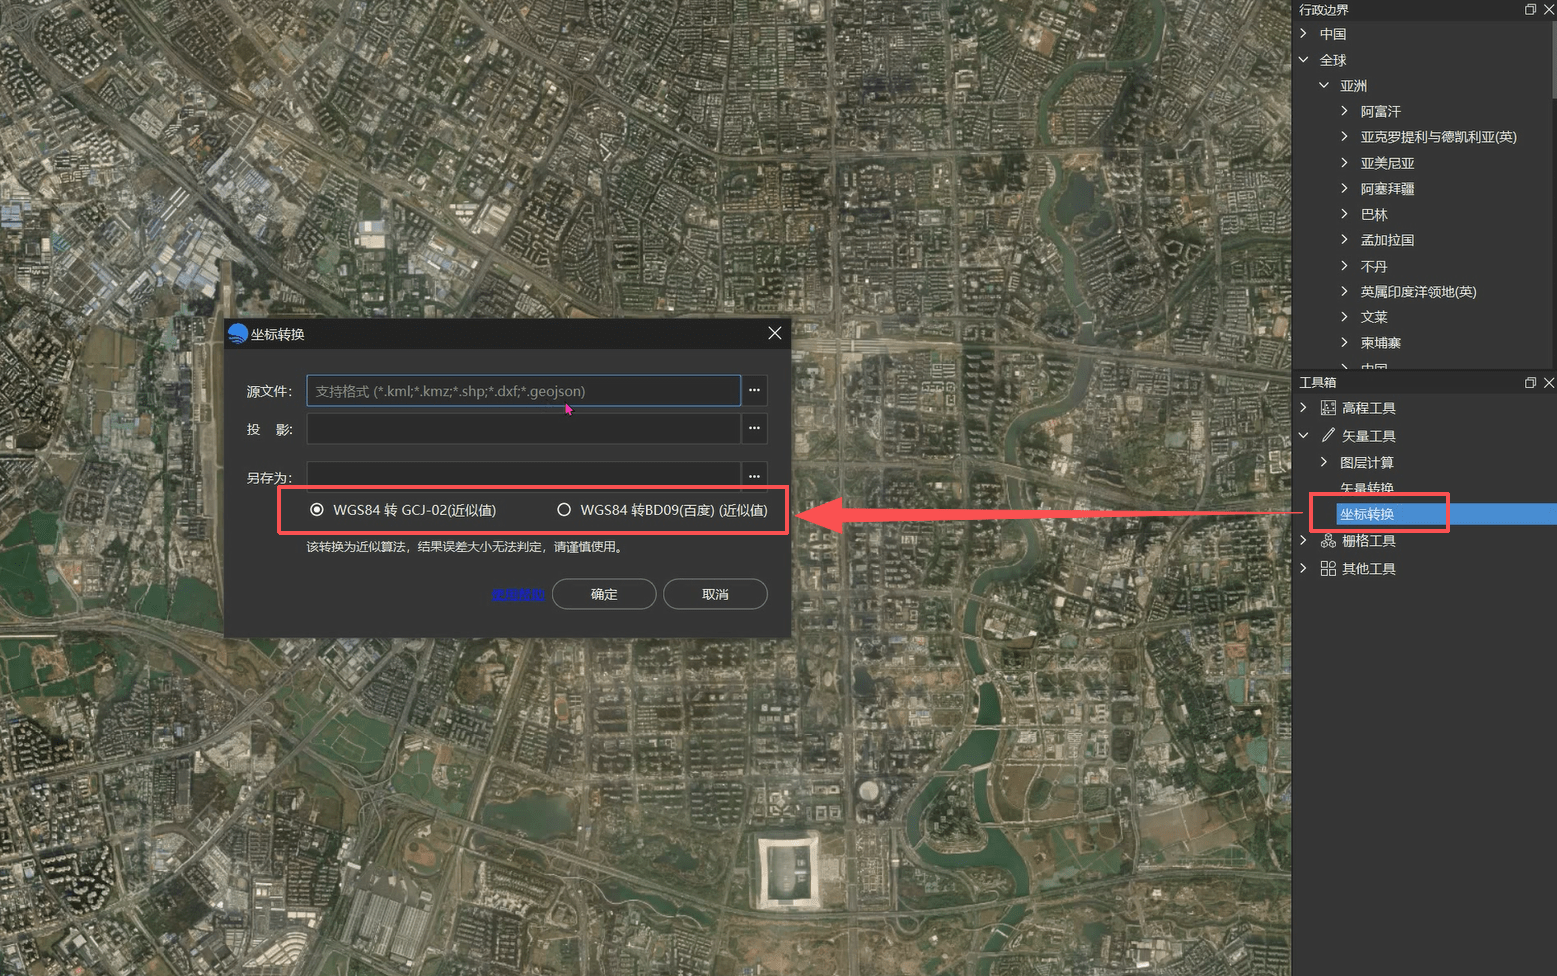
Task: Expand the 文莱 node arrow
Action: coord(1344,317)
